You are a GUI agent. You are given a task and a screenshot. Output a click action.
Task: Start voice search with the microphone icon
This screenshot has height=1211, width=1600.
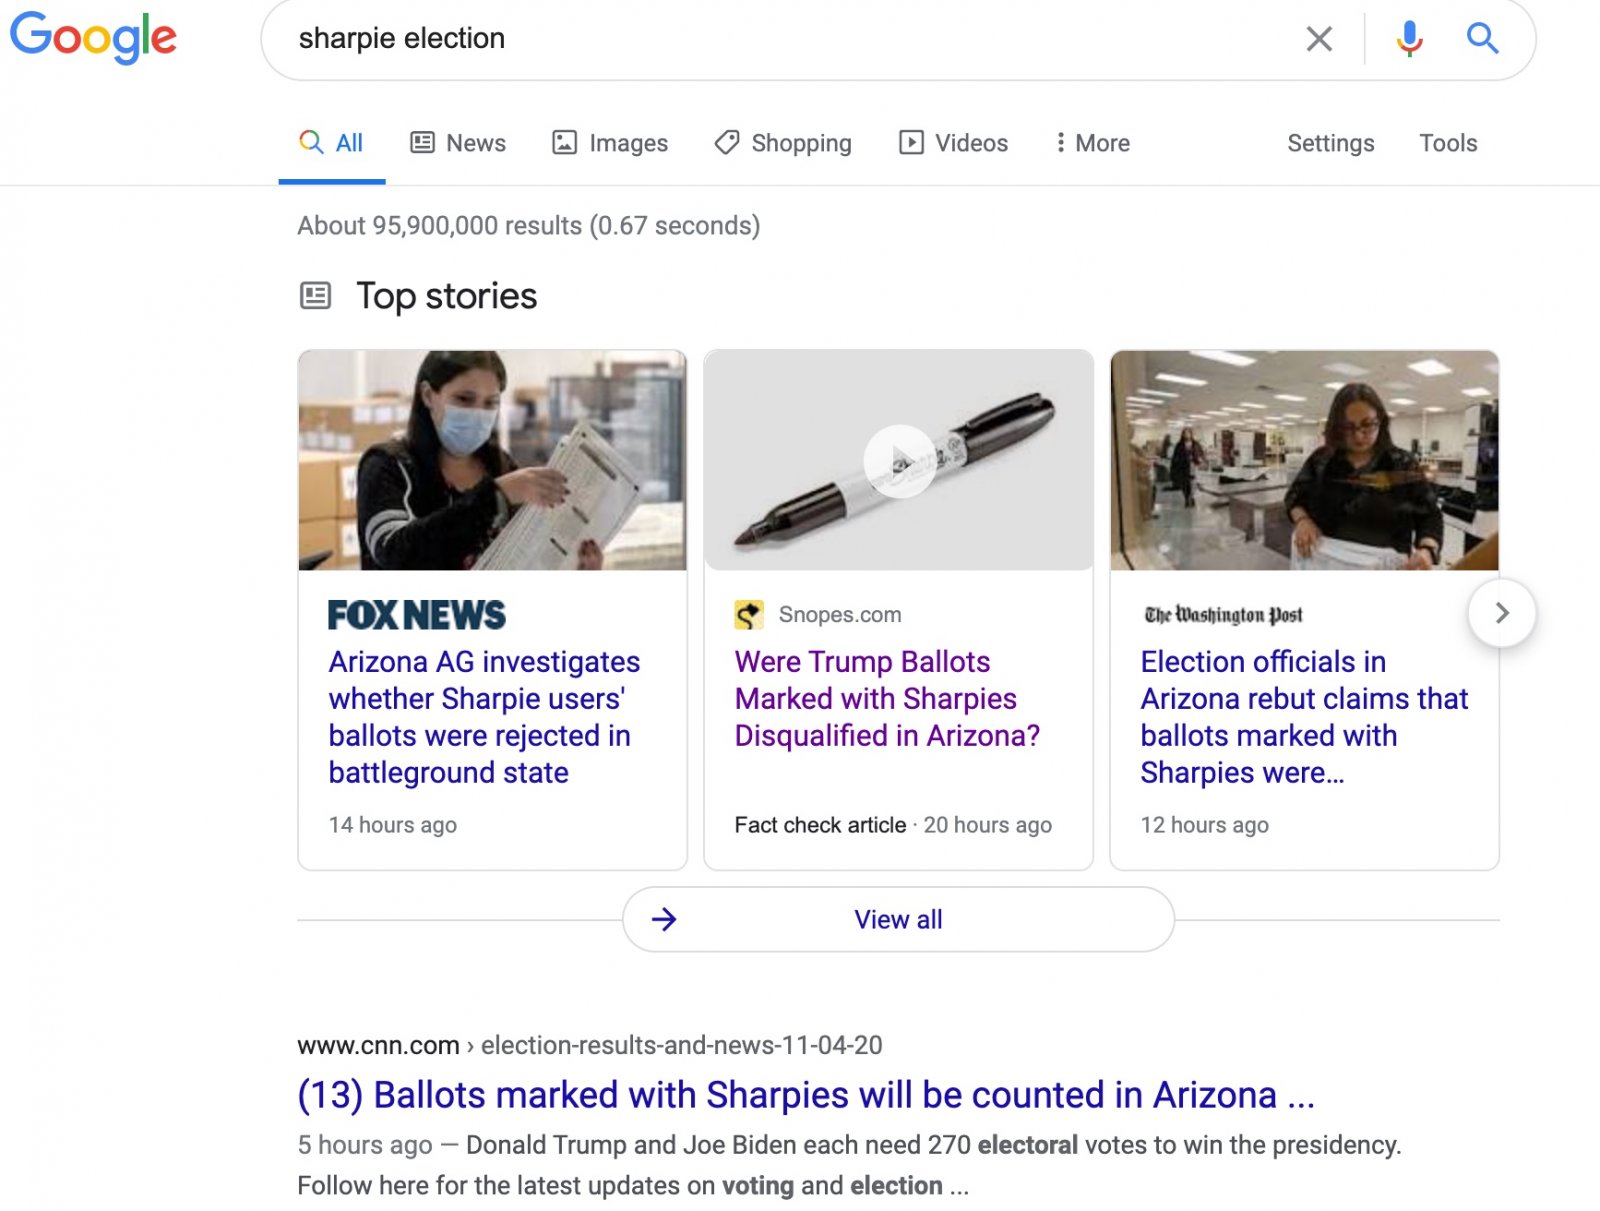[1409, 39]
